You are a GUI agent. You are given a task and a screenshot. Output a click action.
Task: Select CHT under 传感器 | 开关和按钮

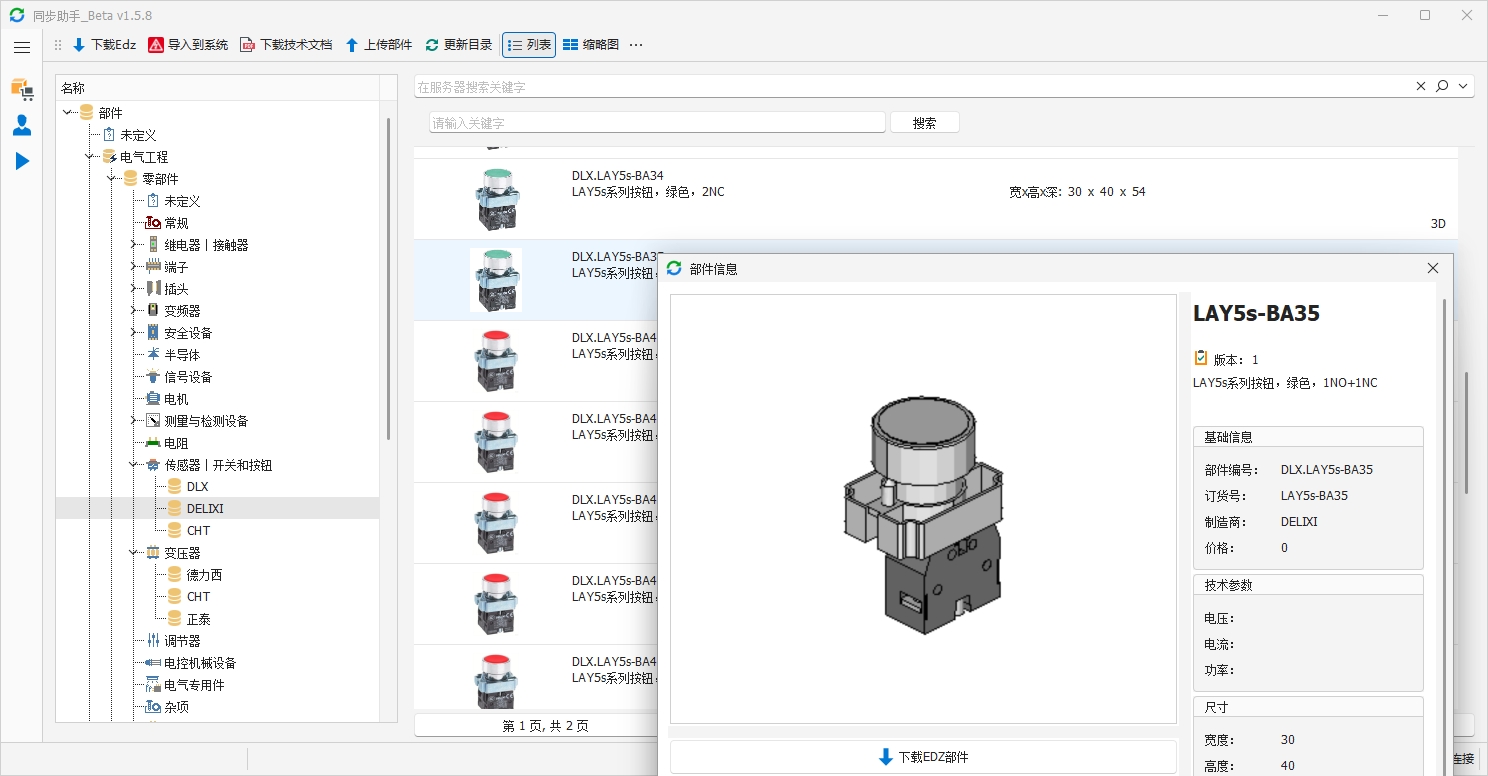pos(198,531)
